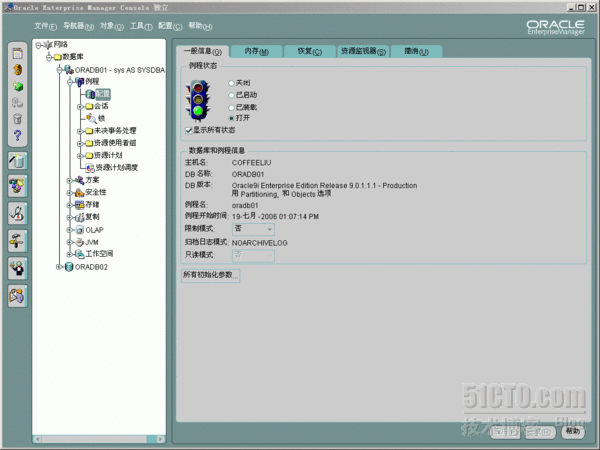Switch to the 内存(M) tab

(256, 51)
